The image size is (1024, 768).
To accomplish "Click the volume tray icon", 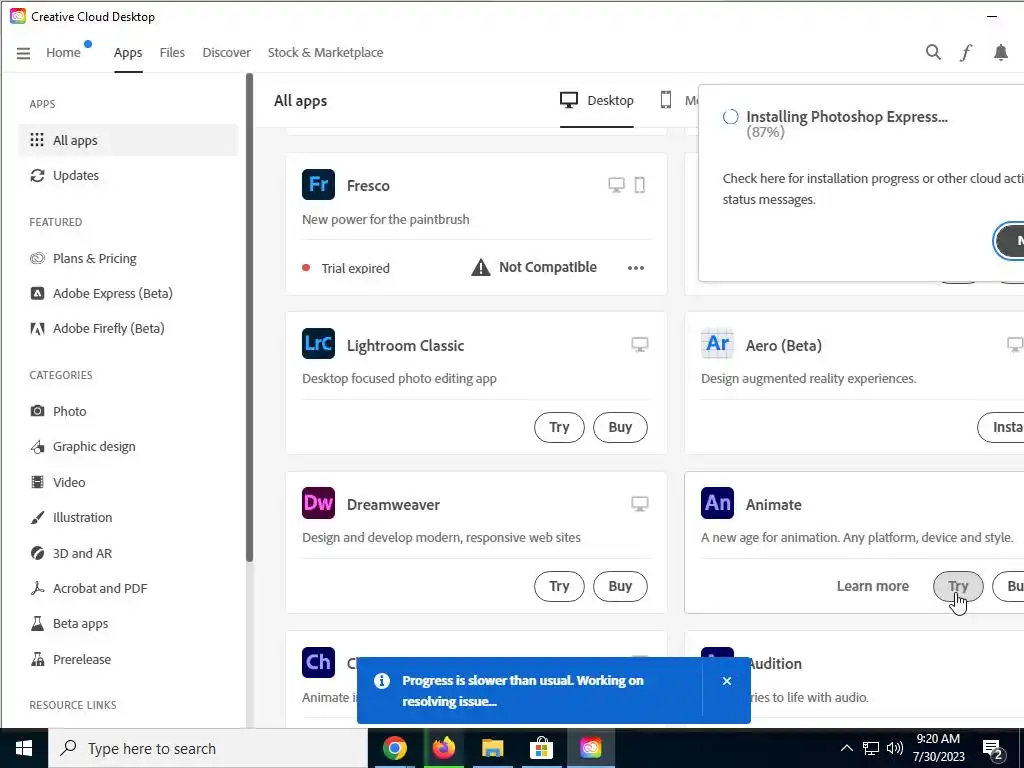I will click(895, 748).
